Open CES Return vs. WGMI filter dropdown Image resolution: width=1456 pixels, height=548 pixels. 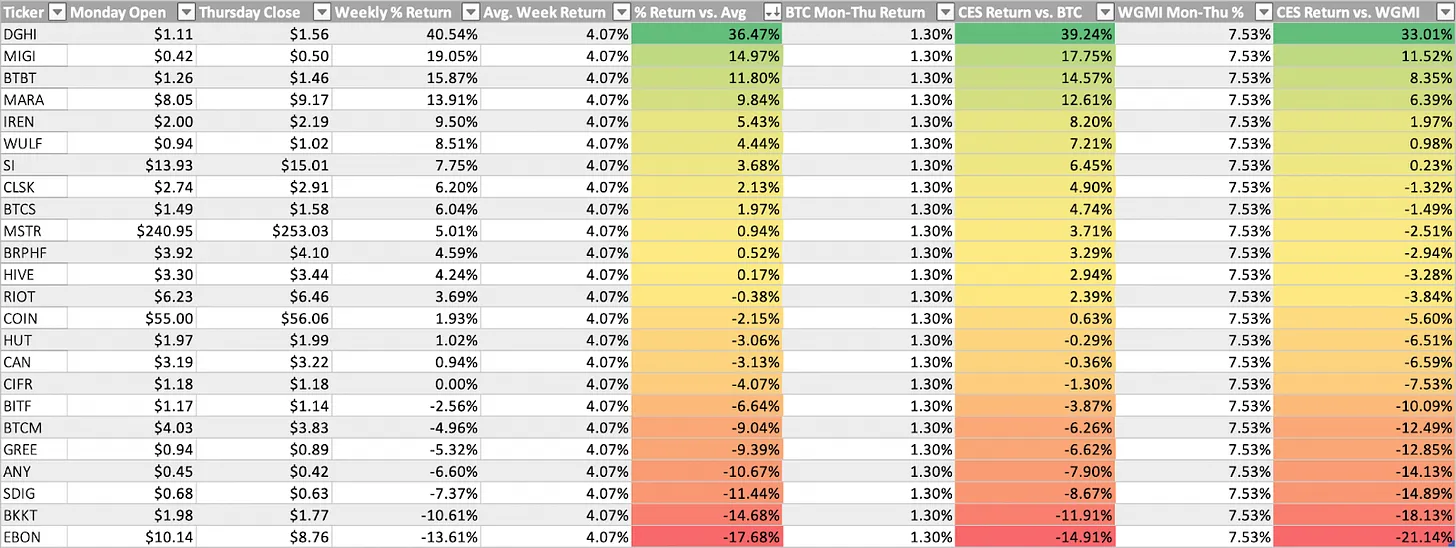1444,12
